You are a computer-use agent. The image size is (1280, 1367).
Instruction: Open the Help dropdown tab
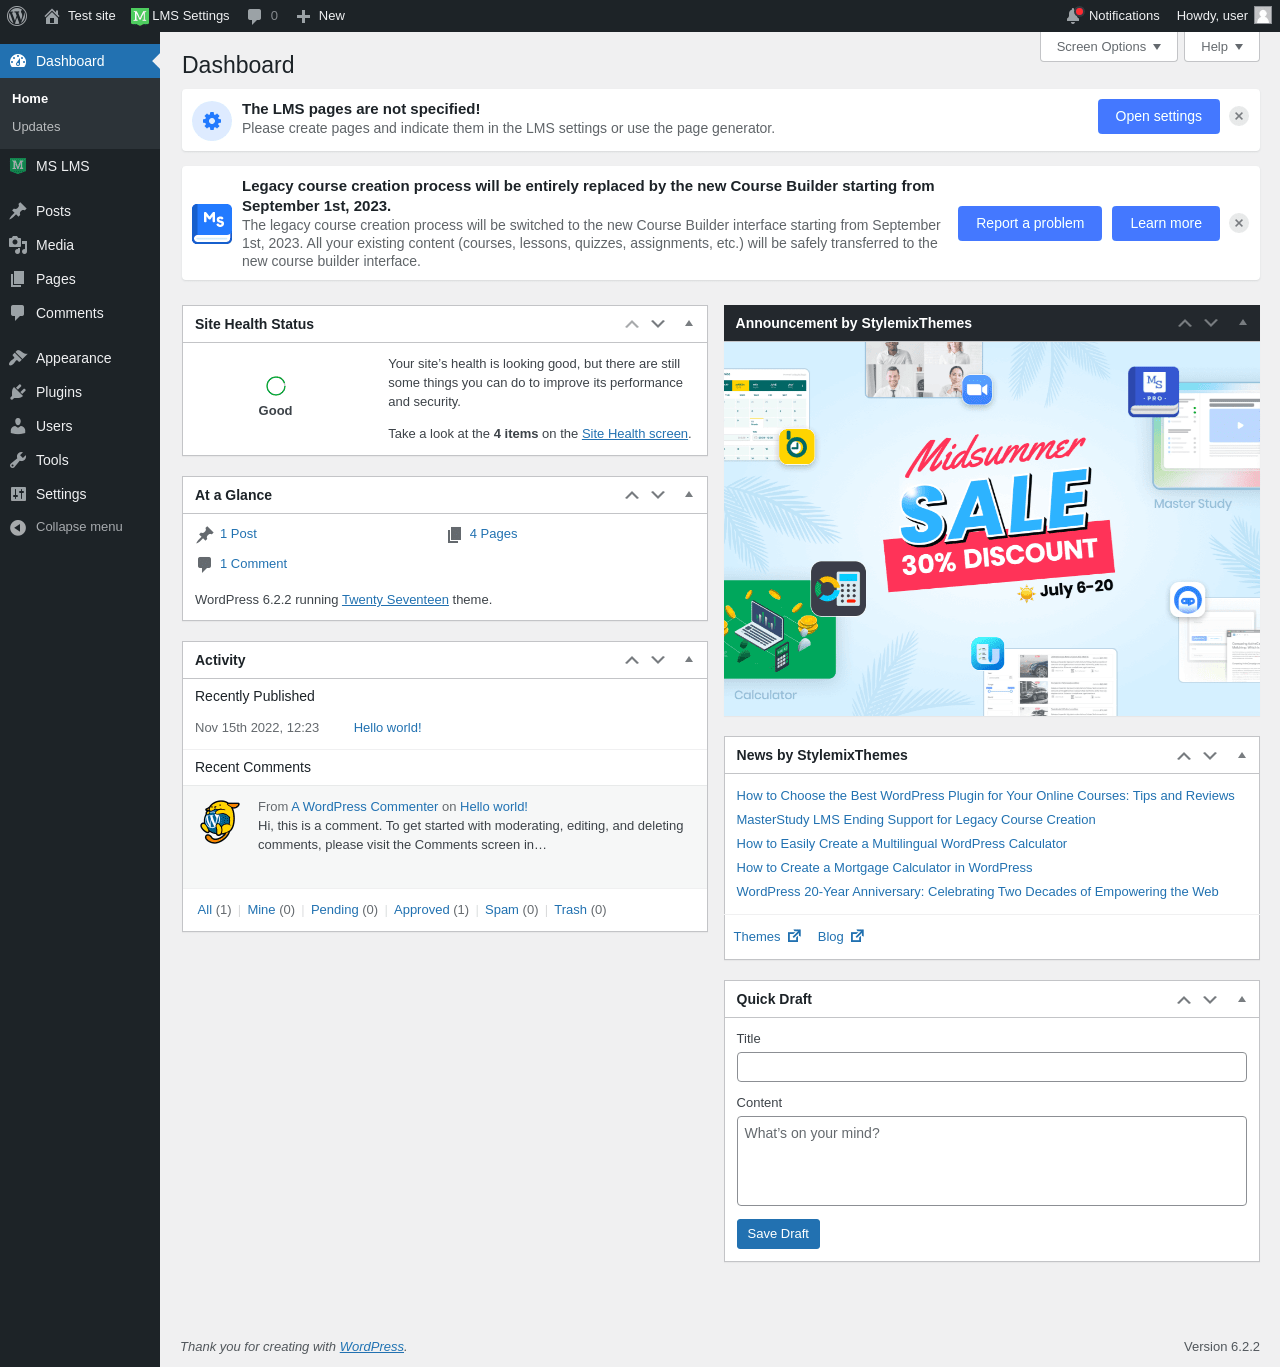point(1222,47)
